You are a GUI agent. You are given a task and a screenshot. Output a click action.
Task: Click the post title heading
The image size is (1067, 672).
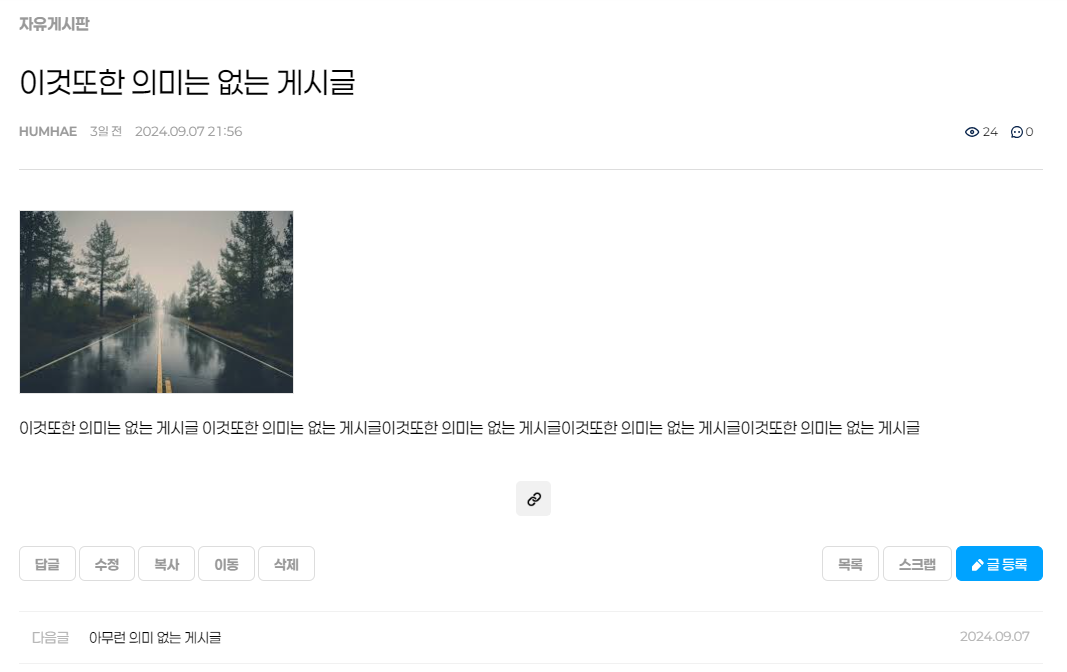pos(187,82)
